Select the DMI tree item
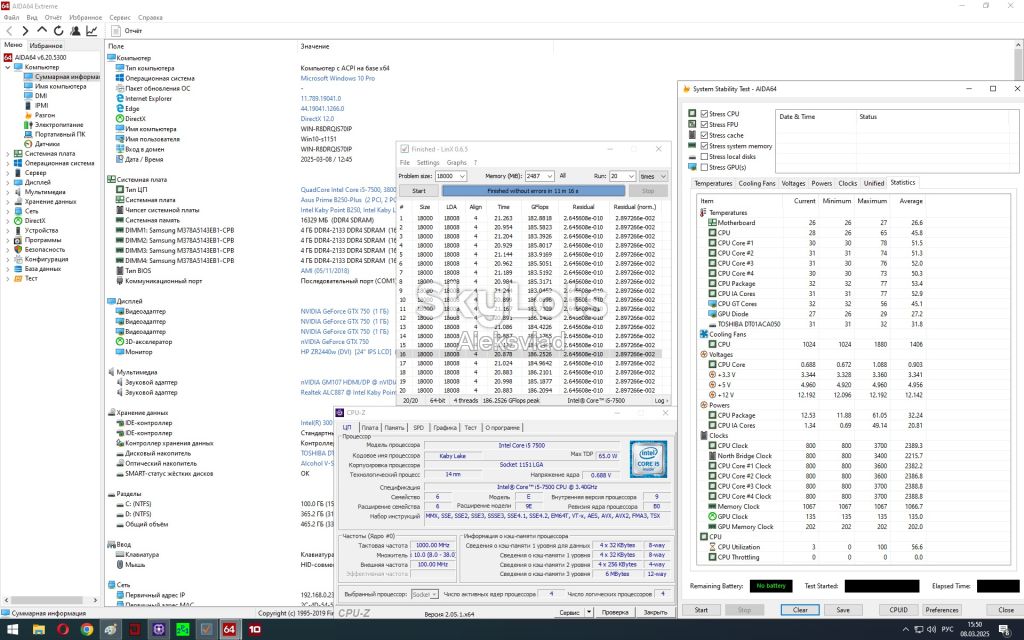Image resolution: width=1024 pixels, height=640 pixels. [41, 95]
